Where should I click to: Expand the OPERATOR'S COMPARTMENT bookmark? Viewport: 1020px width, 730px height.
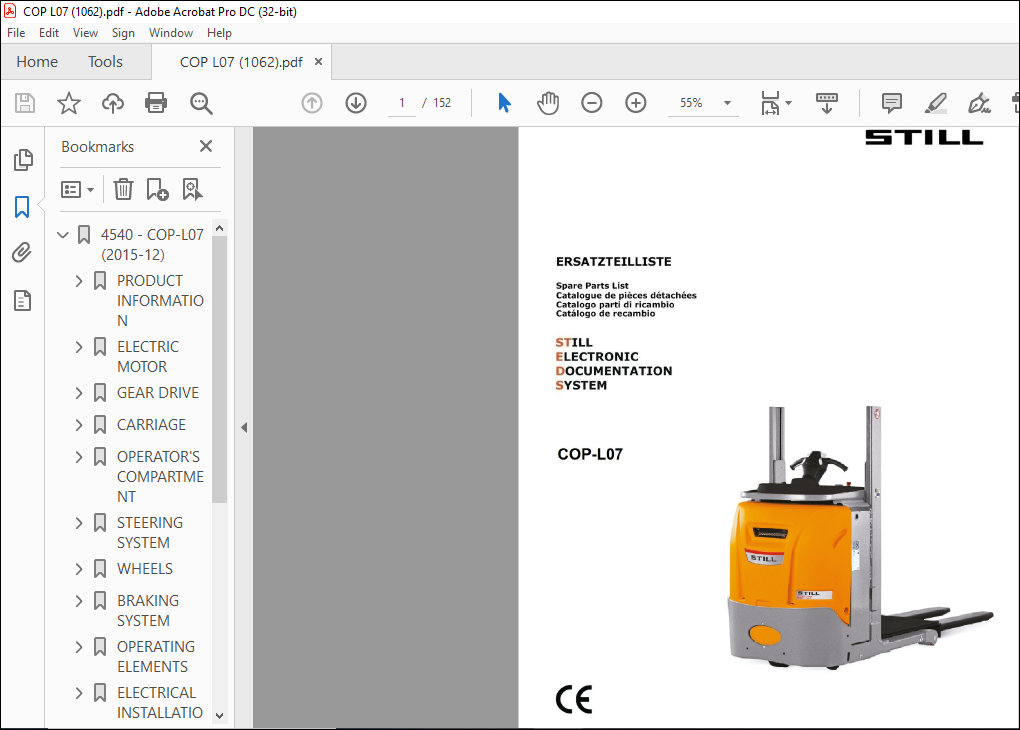[x=79, y=457]
